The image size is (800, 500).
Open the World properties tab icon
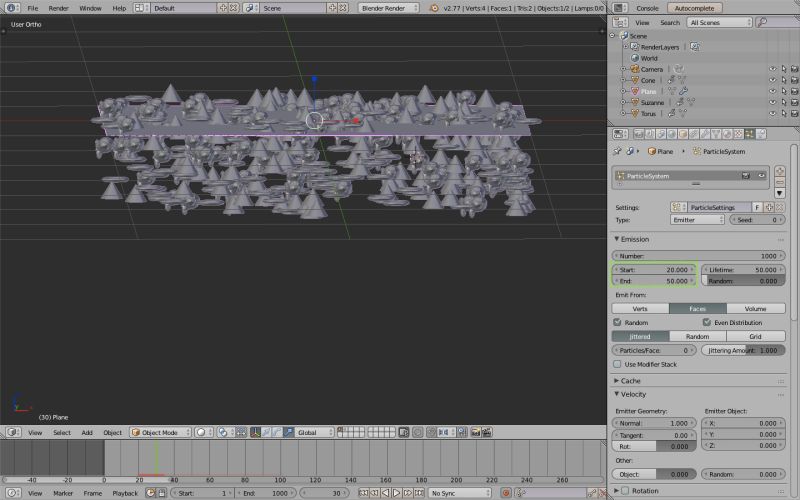point(672,134)
